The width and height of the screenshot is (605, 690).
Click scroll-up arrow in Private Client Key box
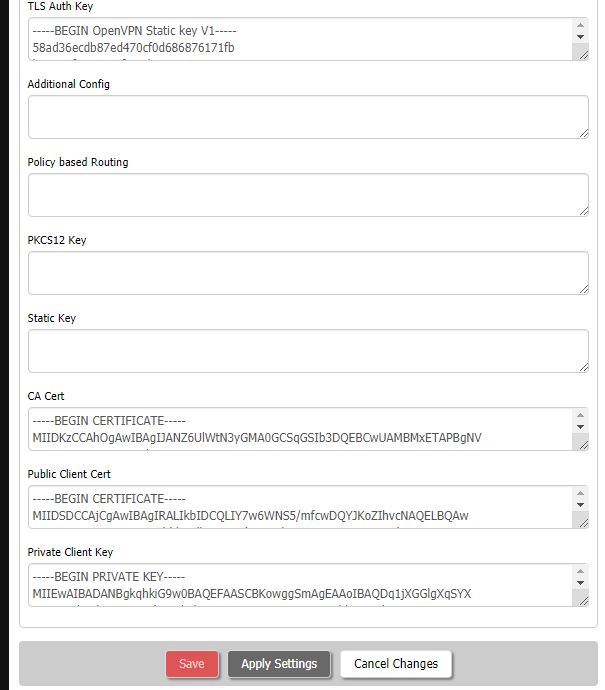(580, 571)
